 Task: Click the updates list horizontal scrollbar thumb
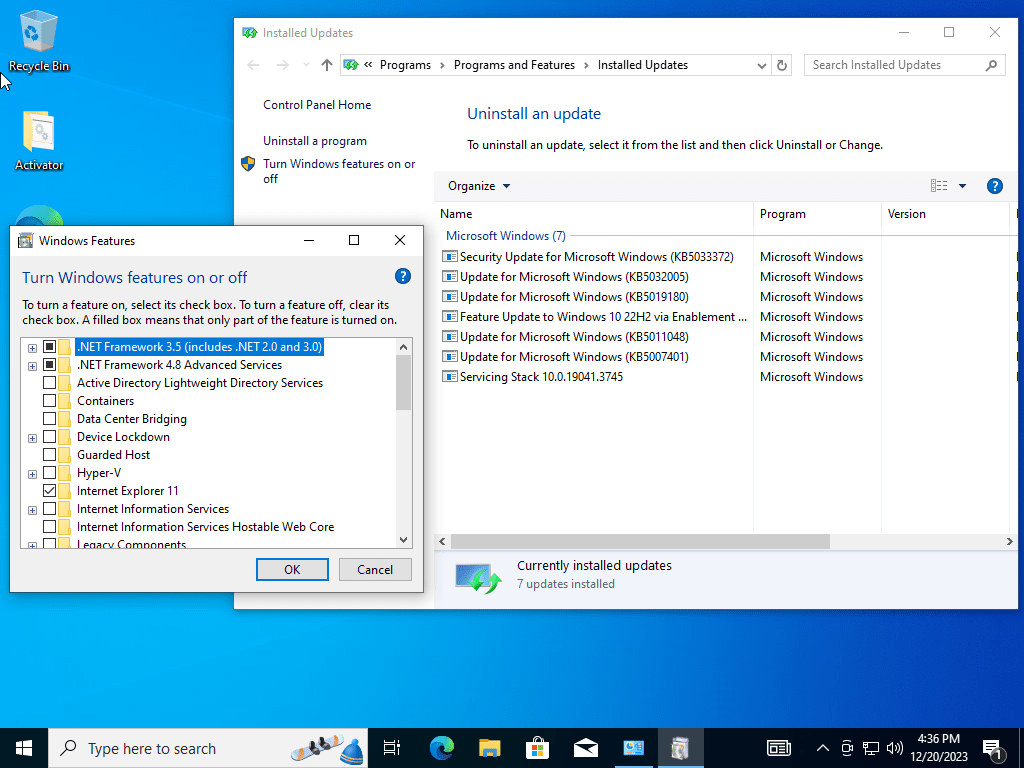click(640, 541)
